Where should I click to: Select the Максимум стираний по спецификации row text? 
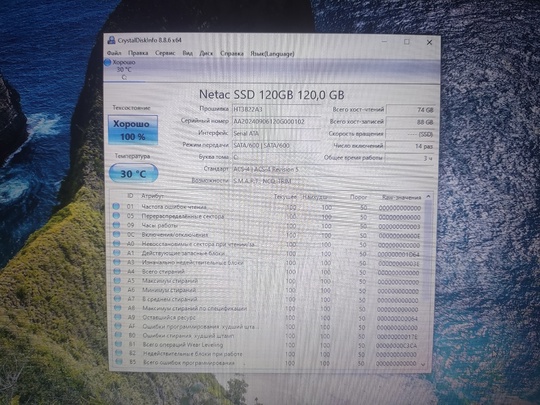[195, 308]
